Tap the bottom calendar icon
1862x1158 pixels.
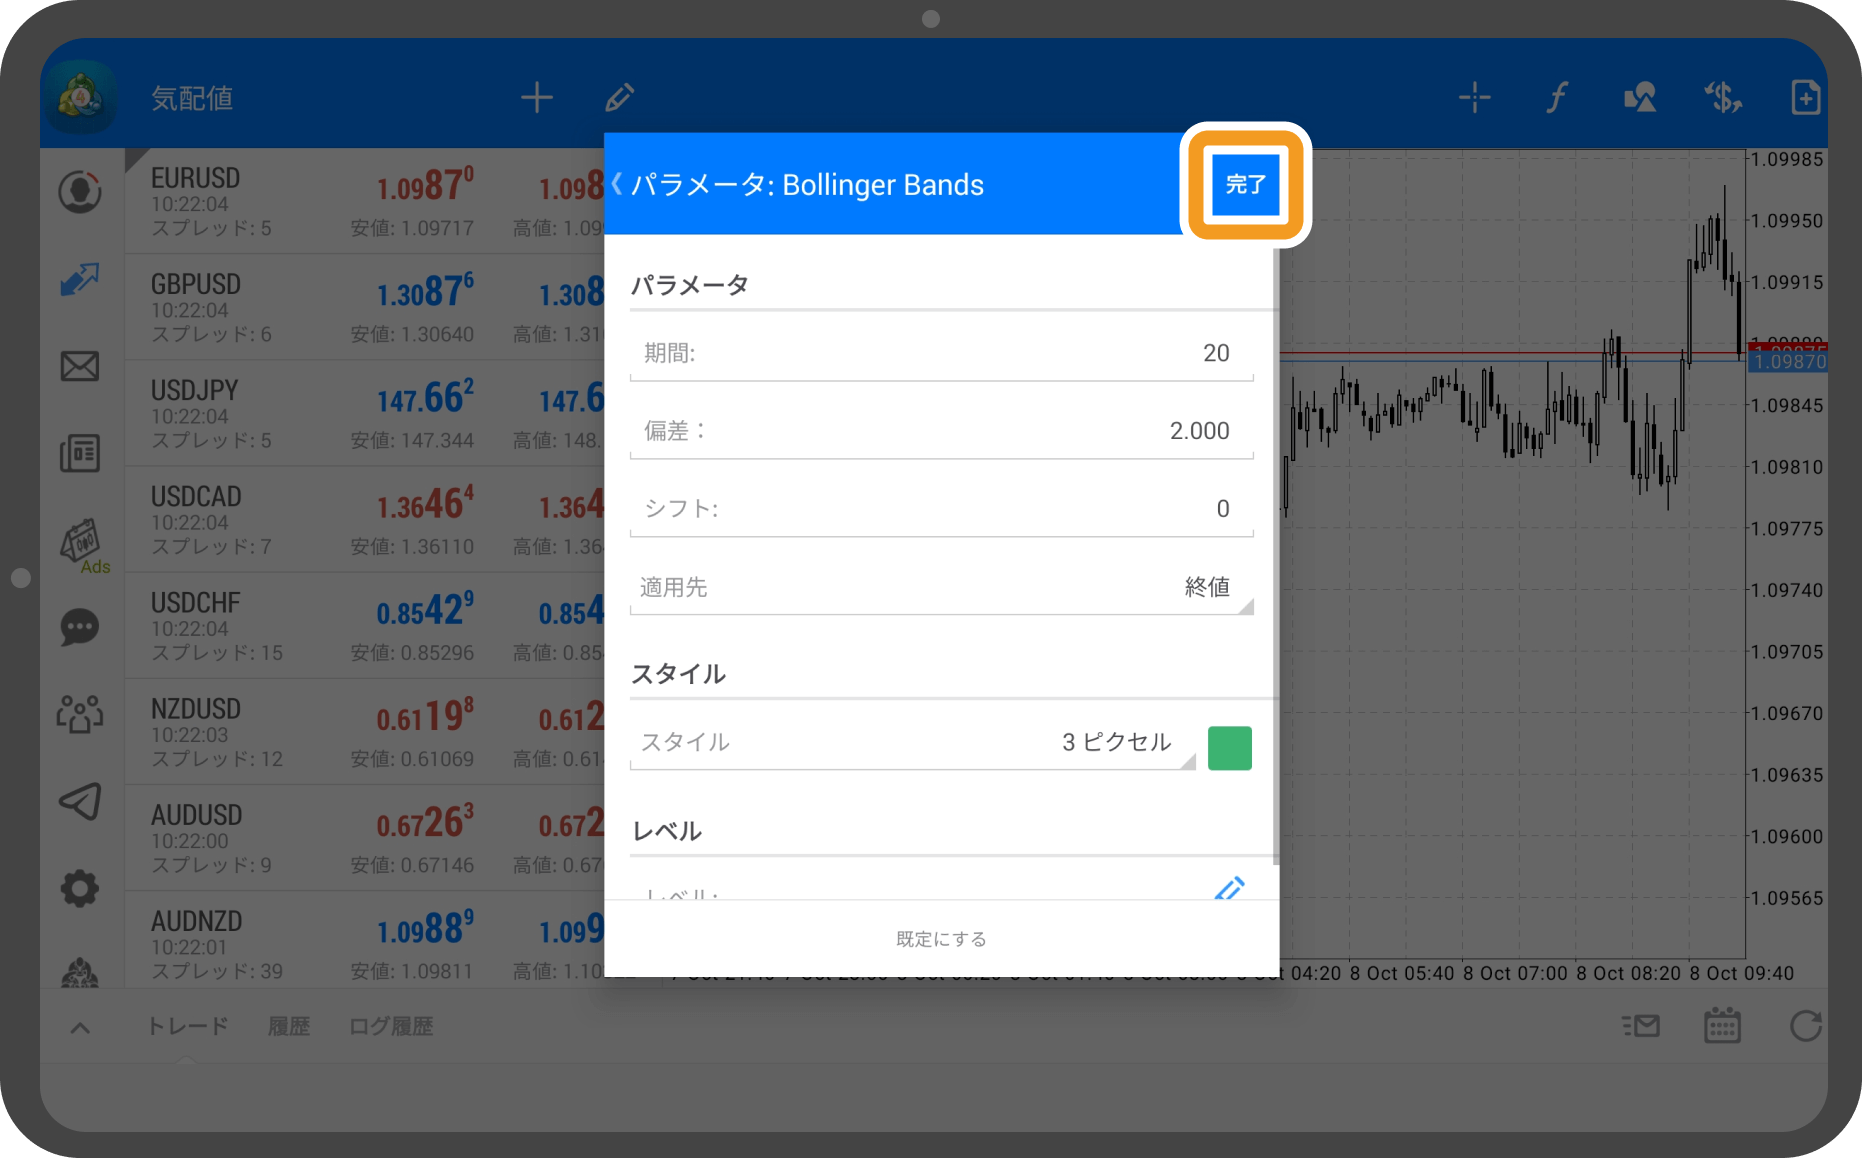(x=1722, y=1026)
